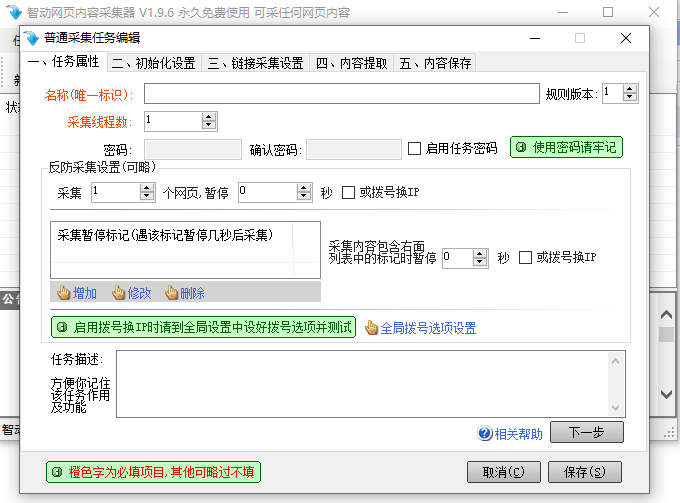This screenshot has height=503, width=680.
Task: Minimize the 普通采集任务编辑 dialog
Action: click(535, 38)
